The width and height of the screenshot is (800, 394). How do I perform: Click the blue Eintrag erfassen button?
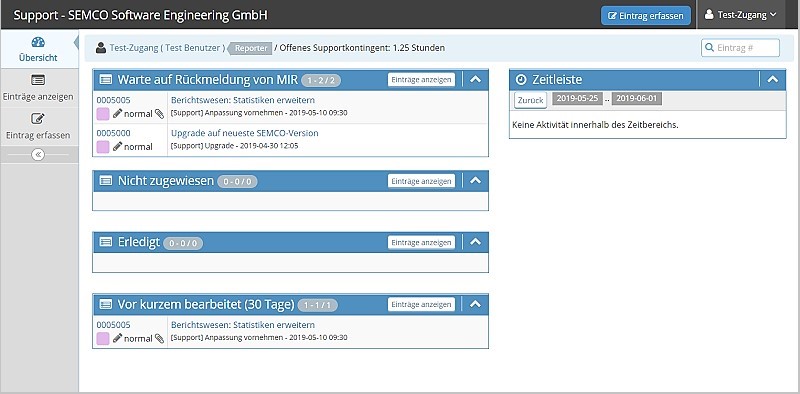pos(645,15)
